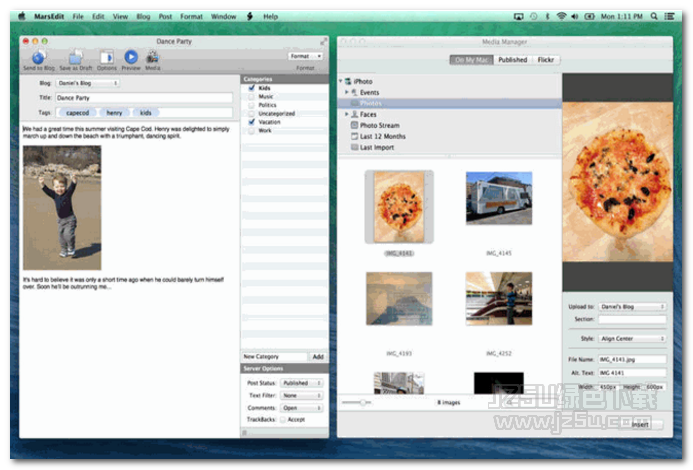Viewport: 693px width, 470px height.
Task: Select the IMG_4145 food truck thumbnail
Action: [499, 198]
